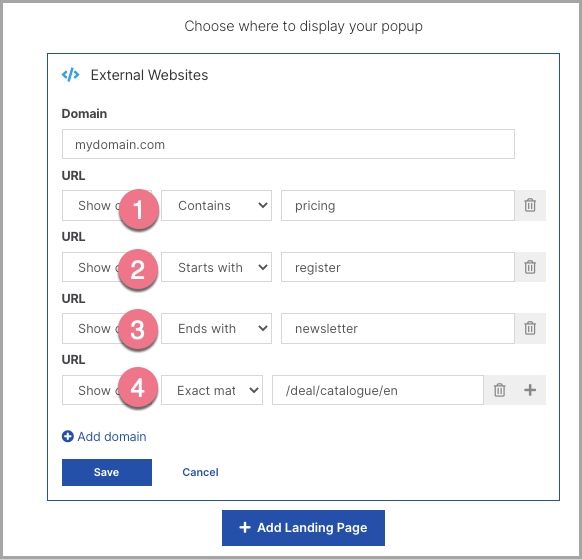Viewport: 582px width, 559px height.
Task: Click the Add Landing Page button
Action: pyautogui.click(x=303, y=528)
